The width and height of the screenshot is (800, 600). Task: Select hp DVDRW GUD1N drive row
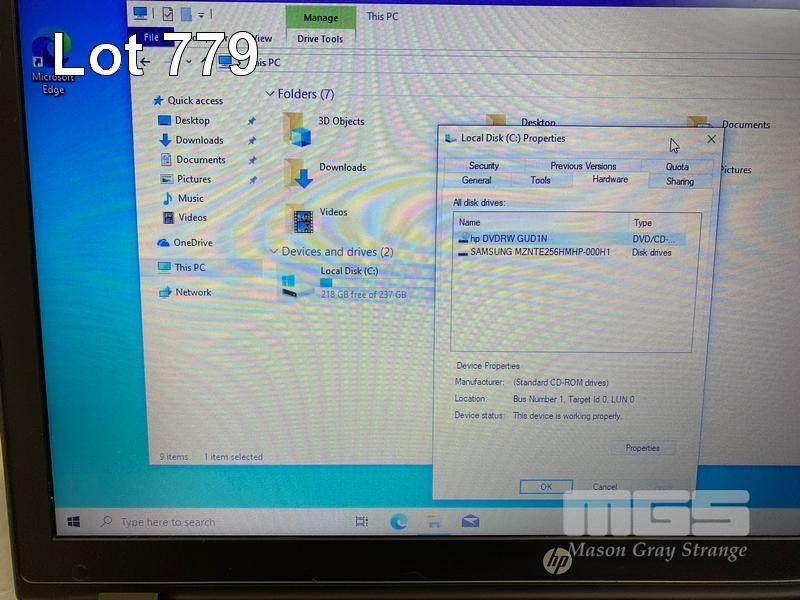pyautogui.click(x=570, y=238)
